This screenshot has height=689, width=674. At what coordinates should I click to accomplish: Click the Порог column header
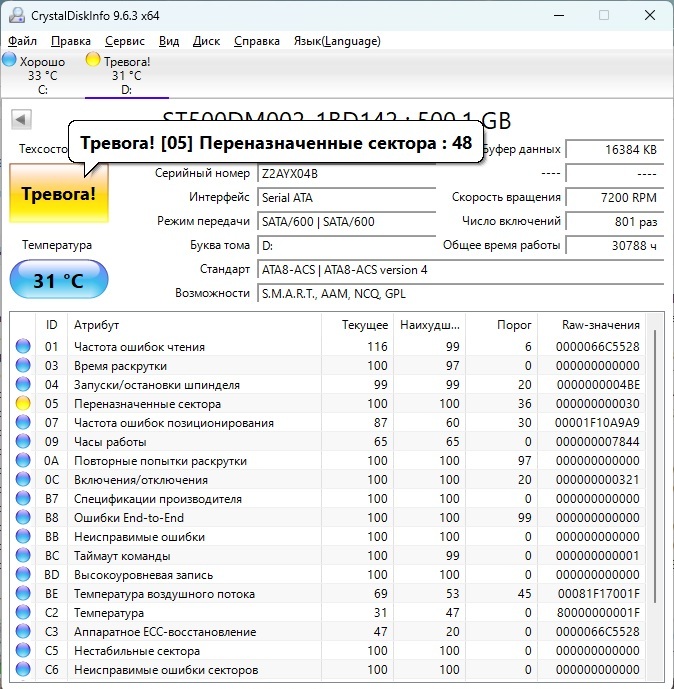coord(502,325)
